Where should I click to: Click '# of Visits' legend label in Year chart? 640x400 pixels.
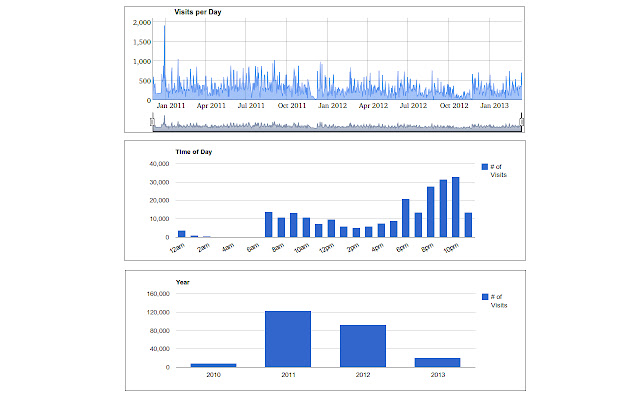[x=500, y=301]
